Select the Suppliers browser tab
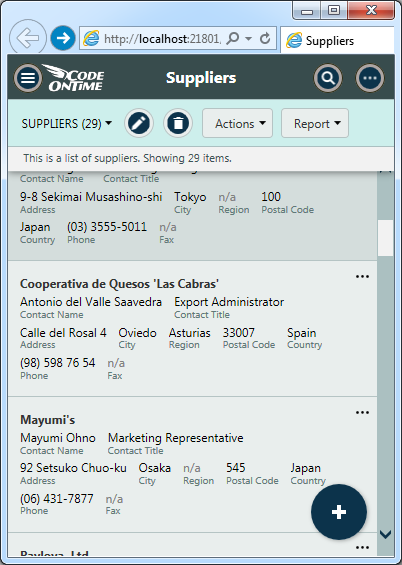 [337, 40]
